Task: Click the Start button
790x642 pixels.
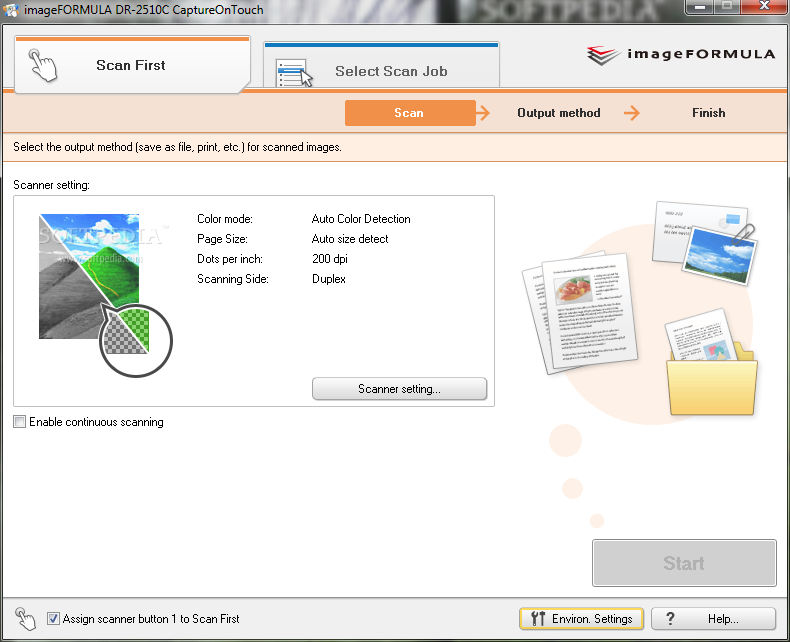Action: pos(684,563)
